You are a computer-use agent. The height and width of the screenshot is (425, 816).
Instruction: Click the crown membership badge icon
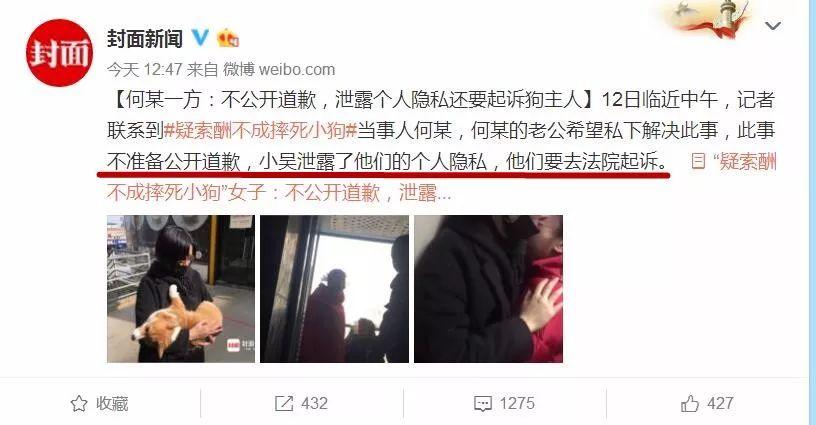click(x=228, y=38)
